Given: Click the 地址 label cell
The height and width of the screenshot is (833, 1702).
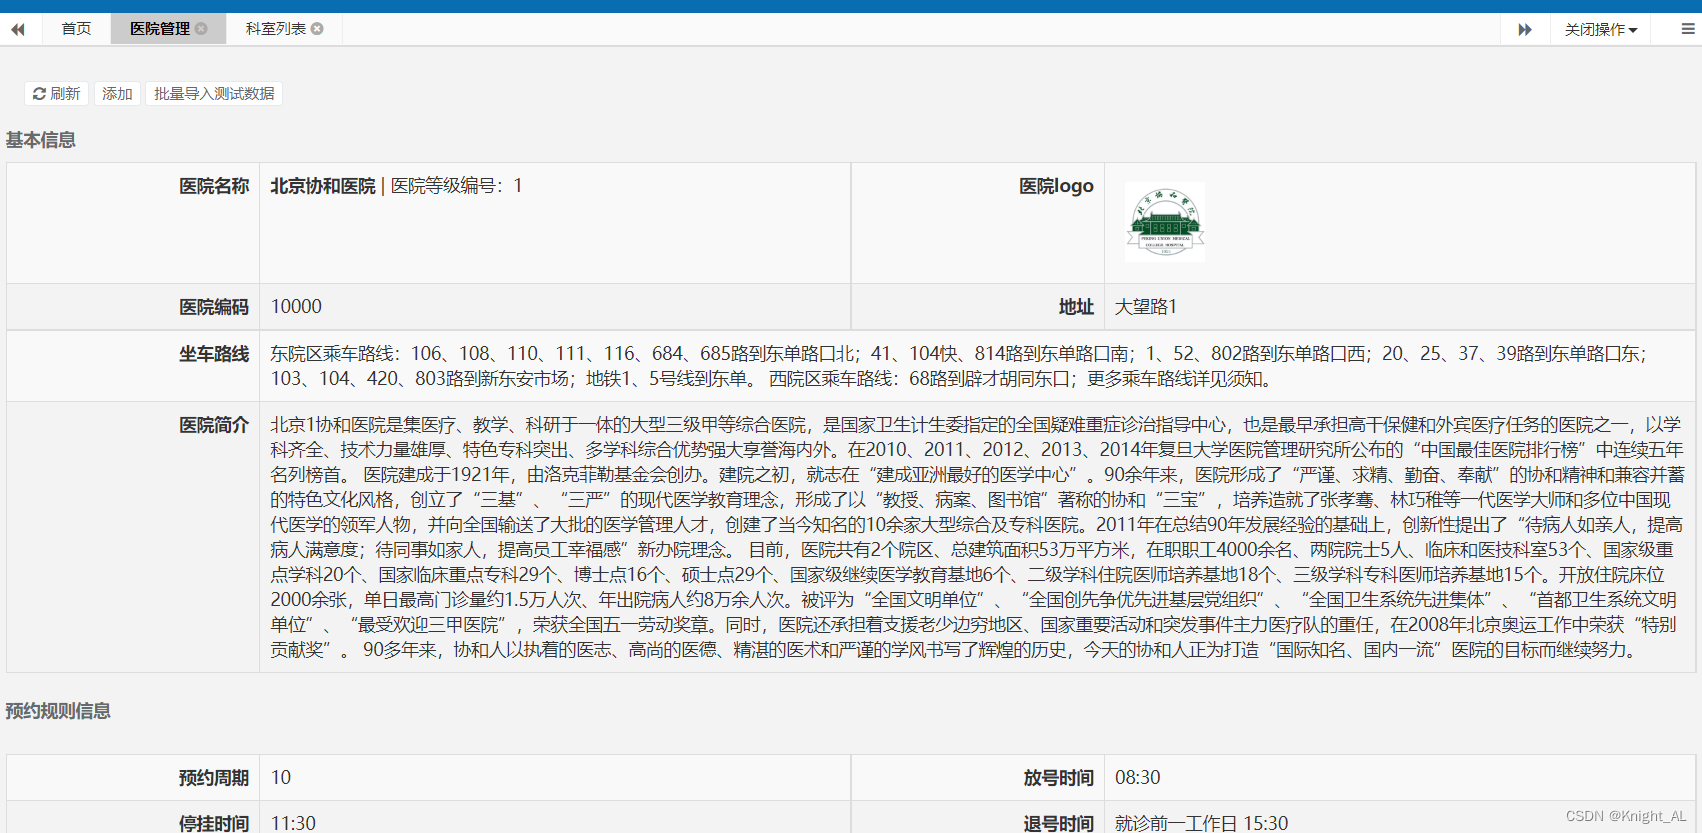Looking at the screenshot, I should pos(978,307).
